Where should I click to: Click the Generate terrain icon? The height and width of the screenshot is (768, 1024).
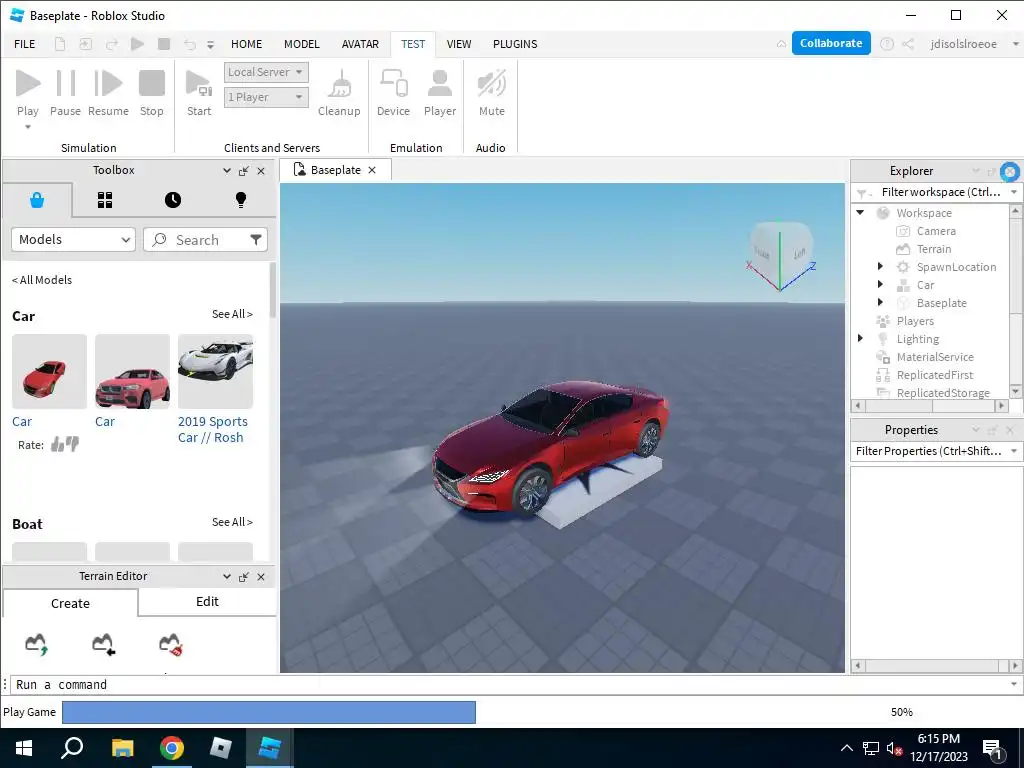[x=37, y=645]
